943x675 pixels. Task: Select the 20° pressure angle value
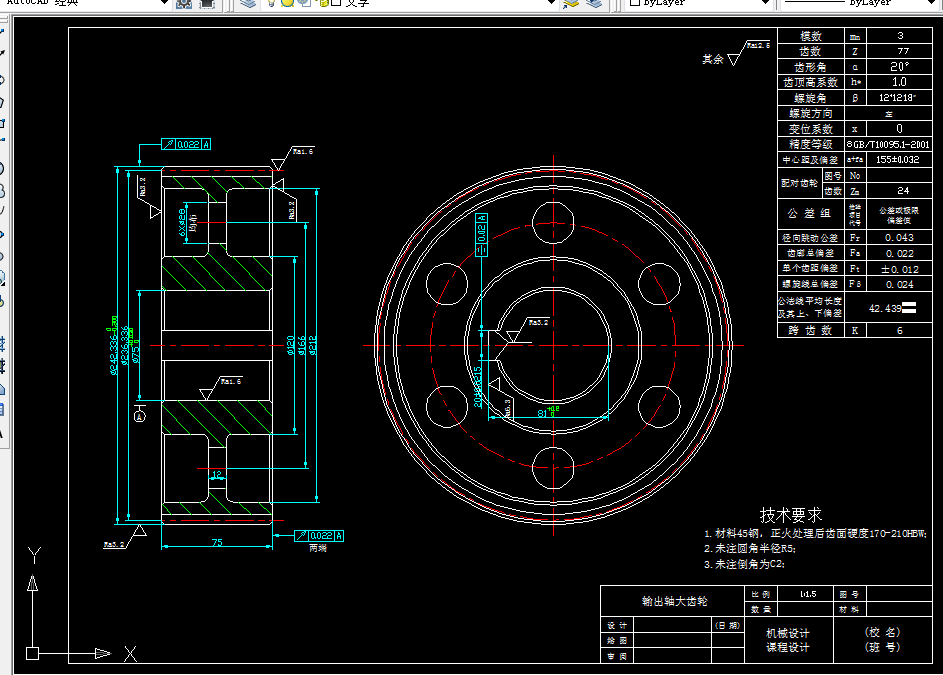pyautogui.click(x=900, y=66)
